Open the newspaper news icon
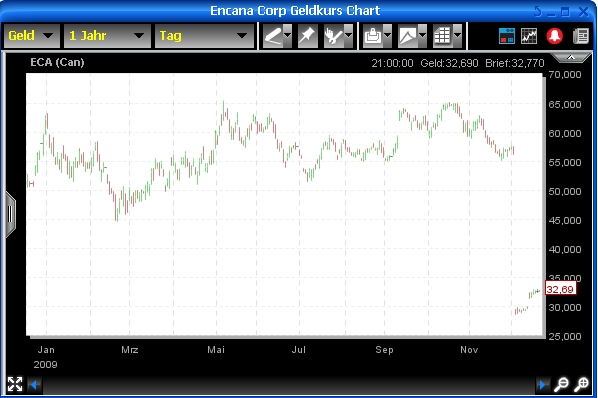Screen dimensions: 598x398 click(581, 36)
